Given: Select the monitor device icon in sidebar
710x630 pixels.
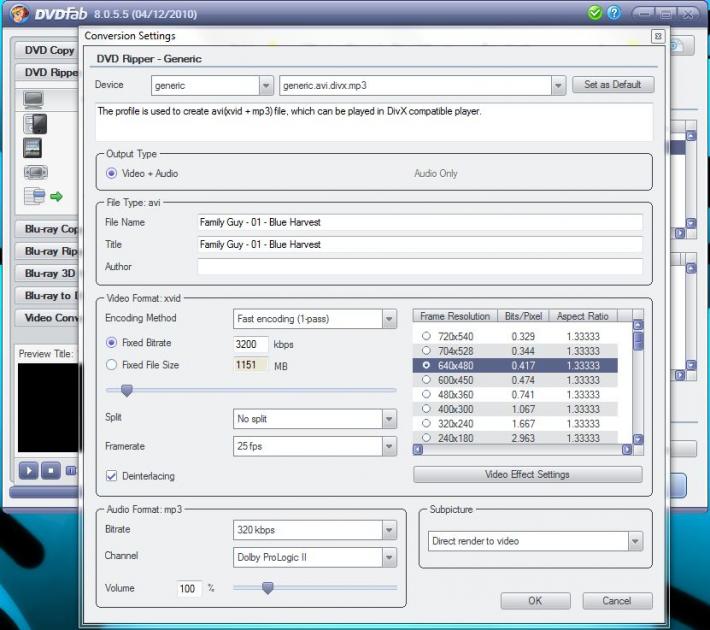Looking at the screenshot, I should tap(34, 99).
